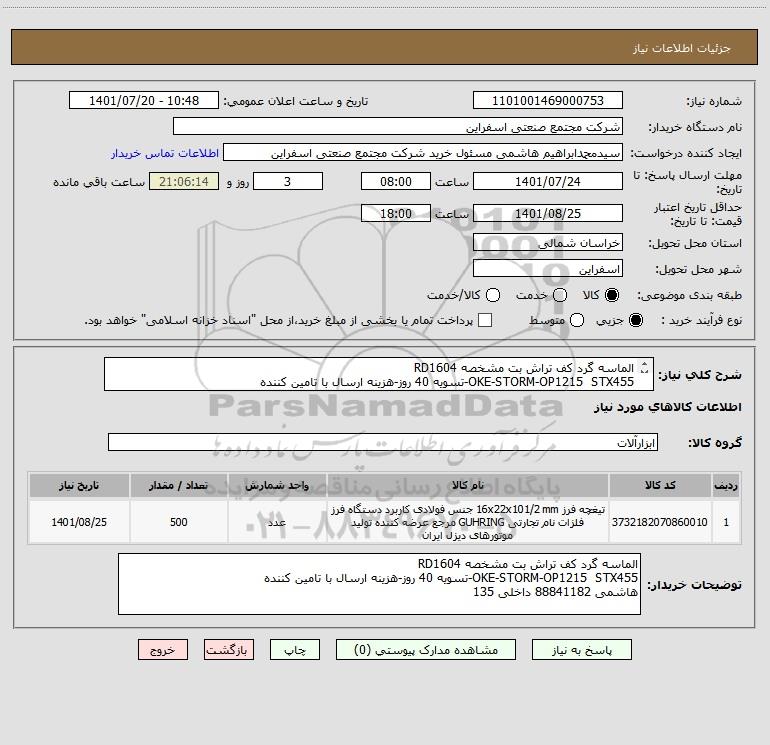Click row number 1 cell
Image resolution: width=770 pixels, height=745 pixels.
[x=726, y=522]
